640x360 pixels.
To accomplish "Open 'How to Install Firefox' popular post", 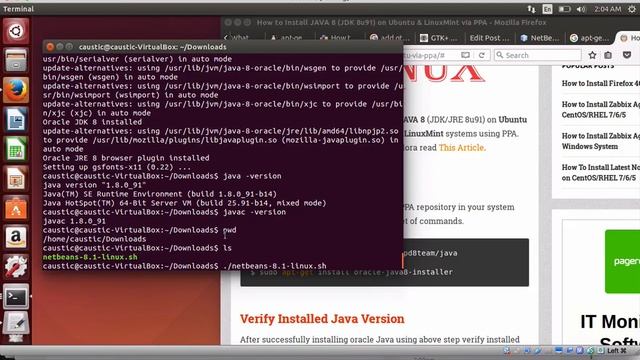I will [x=600, y=83].
